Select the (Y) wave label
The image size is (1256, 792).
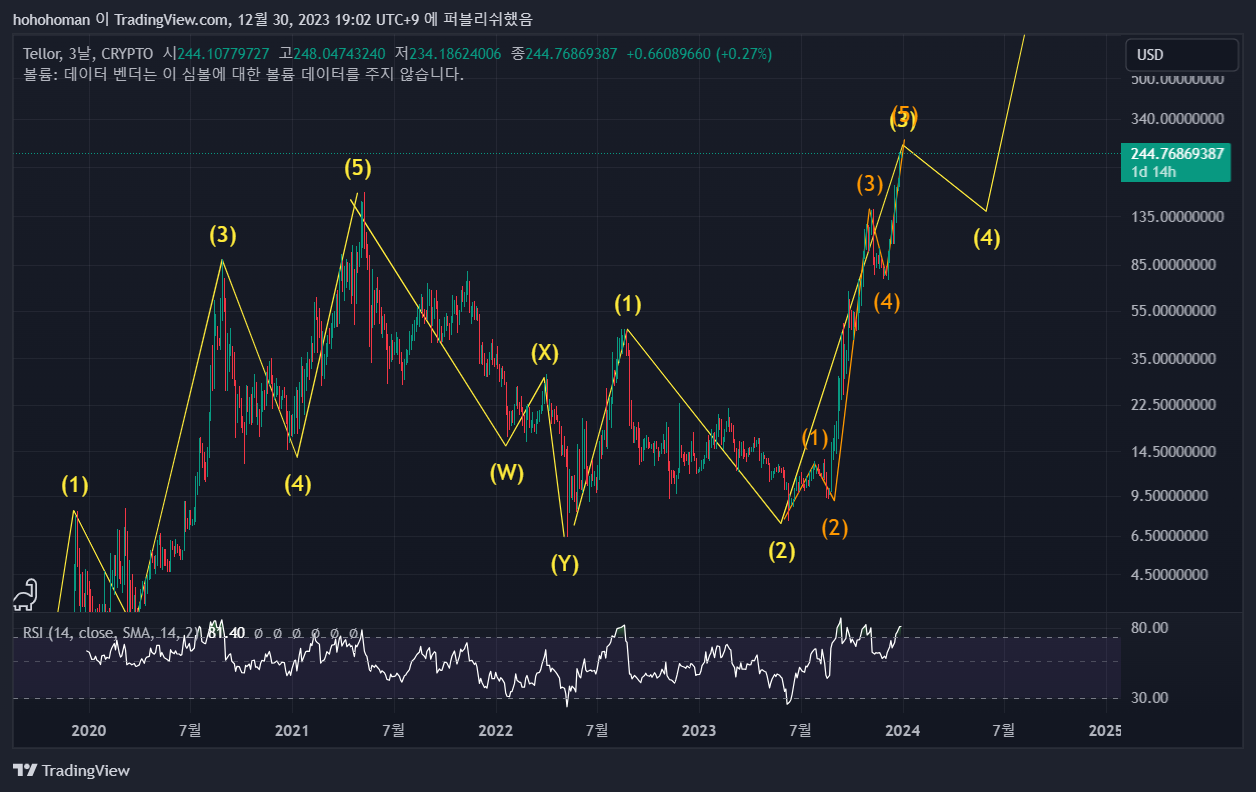point(565,564)
